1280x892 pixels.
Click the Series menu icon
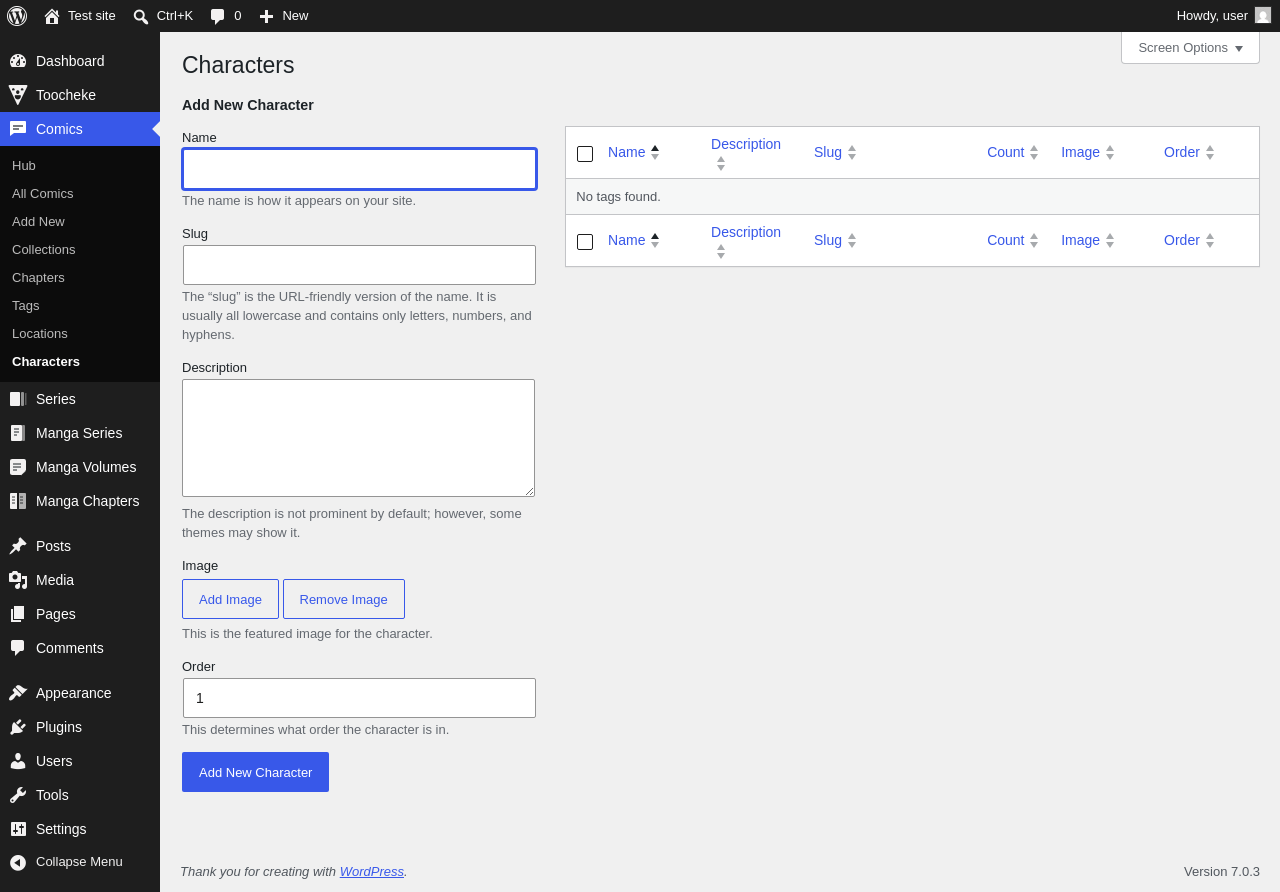coord(18,399)
